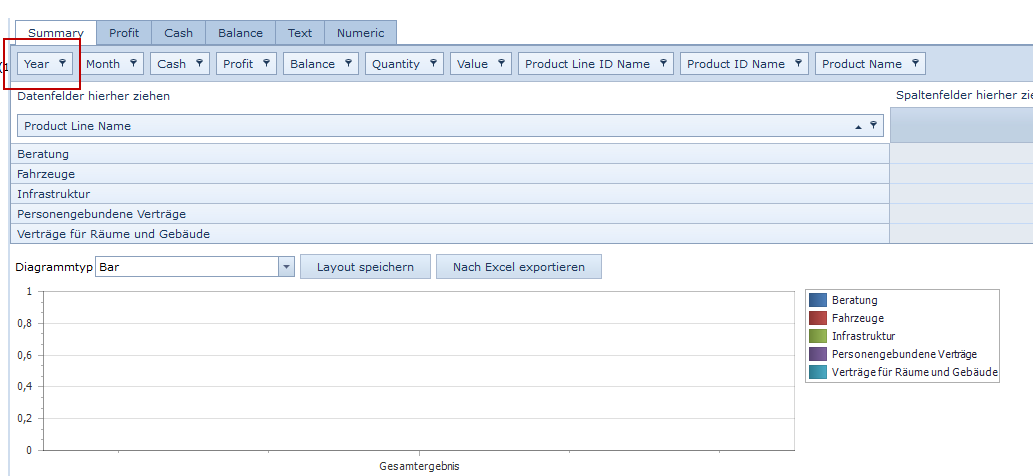The width and height of the screenshot is (1033, 476).
Task: Open filter icon on Cash field
Action: tap(199, 64)
